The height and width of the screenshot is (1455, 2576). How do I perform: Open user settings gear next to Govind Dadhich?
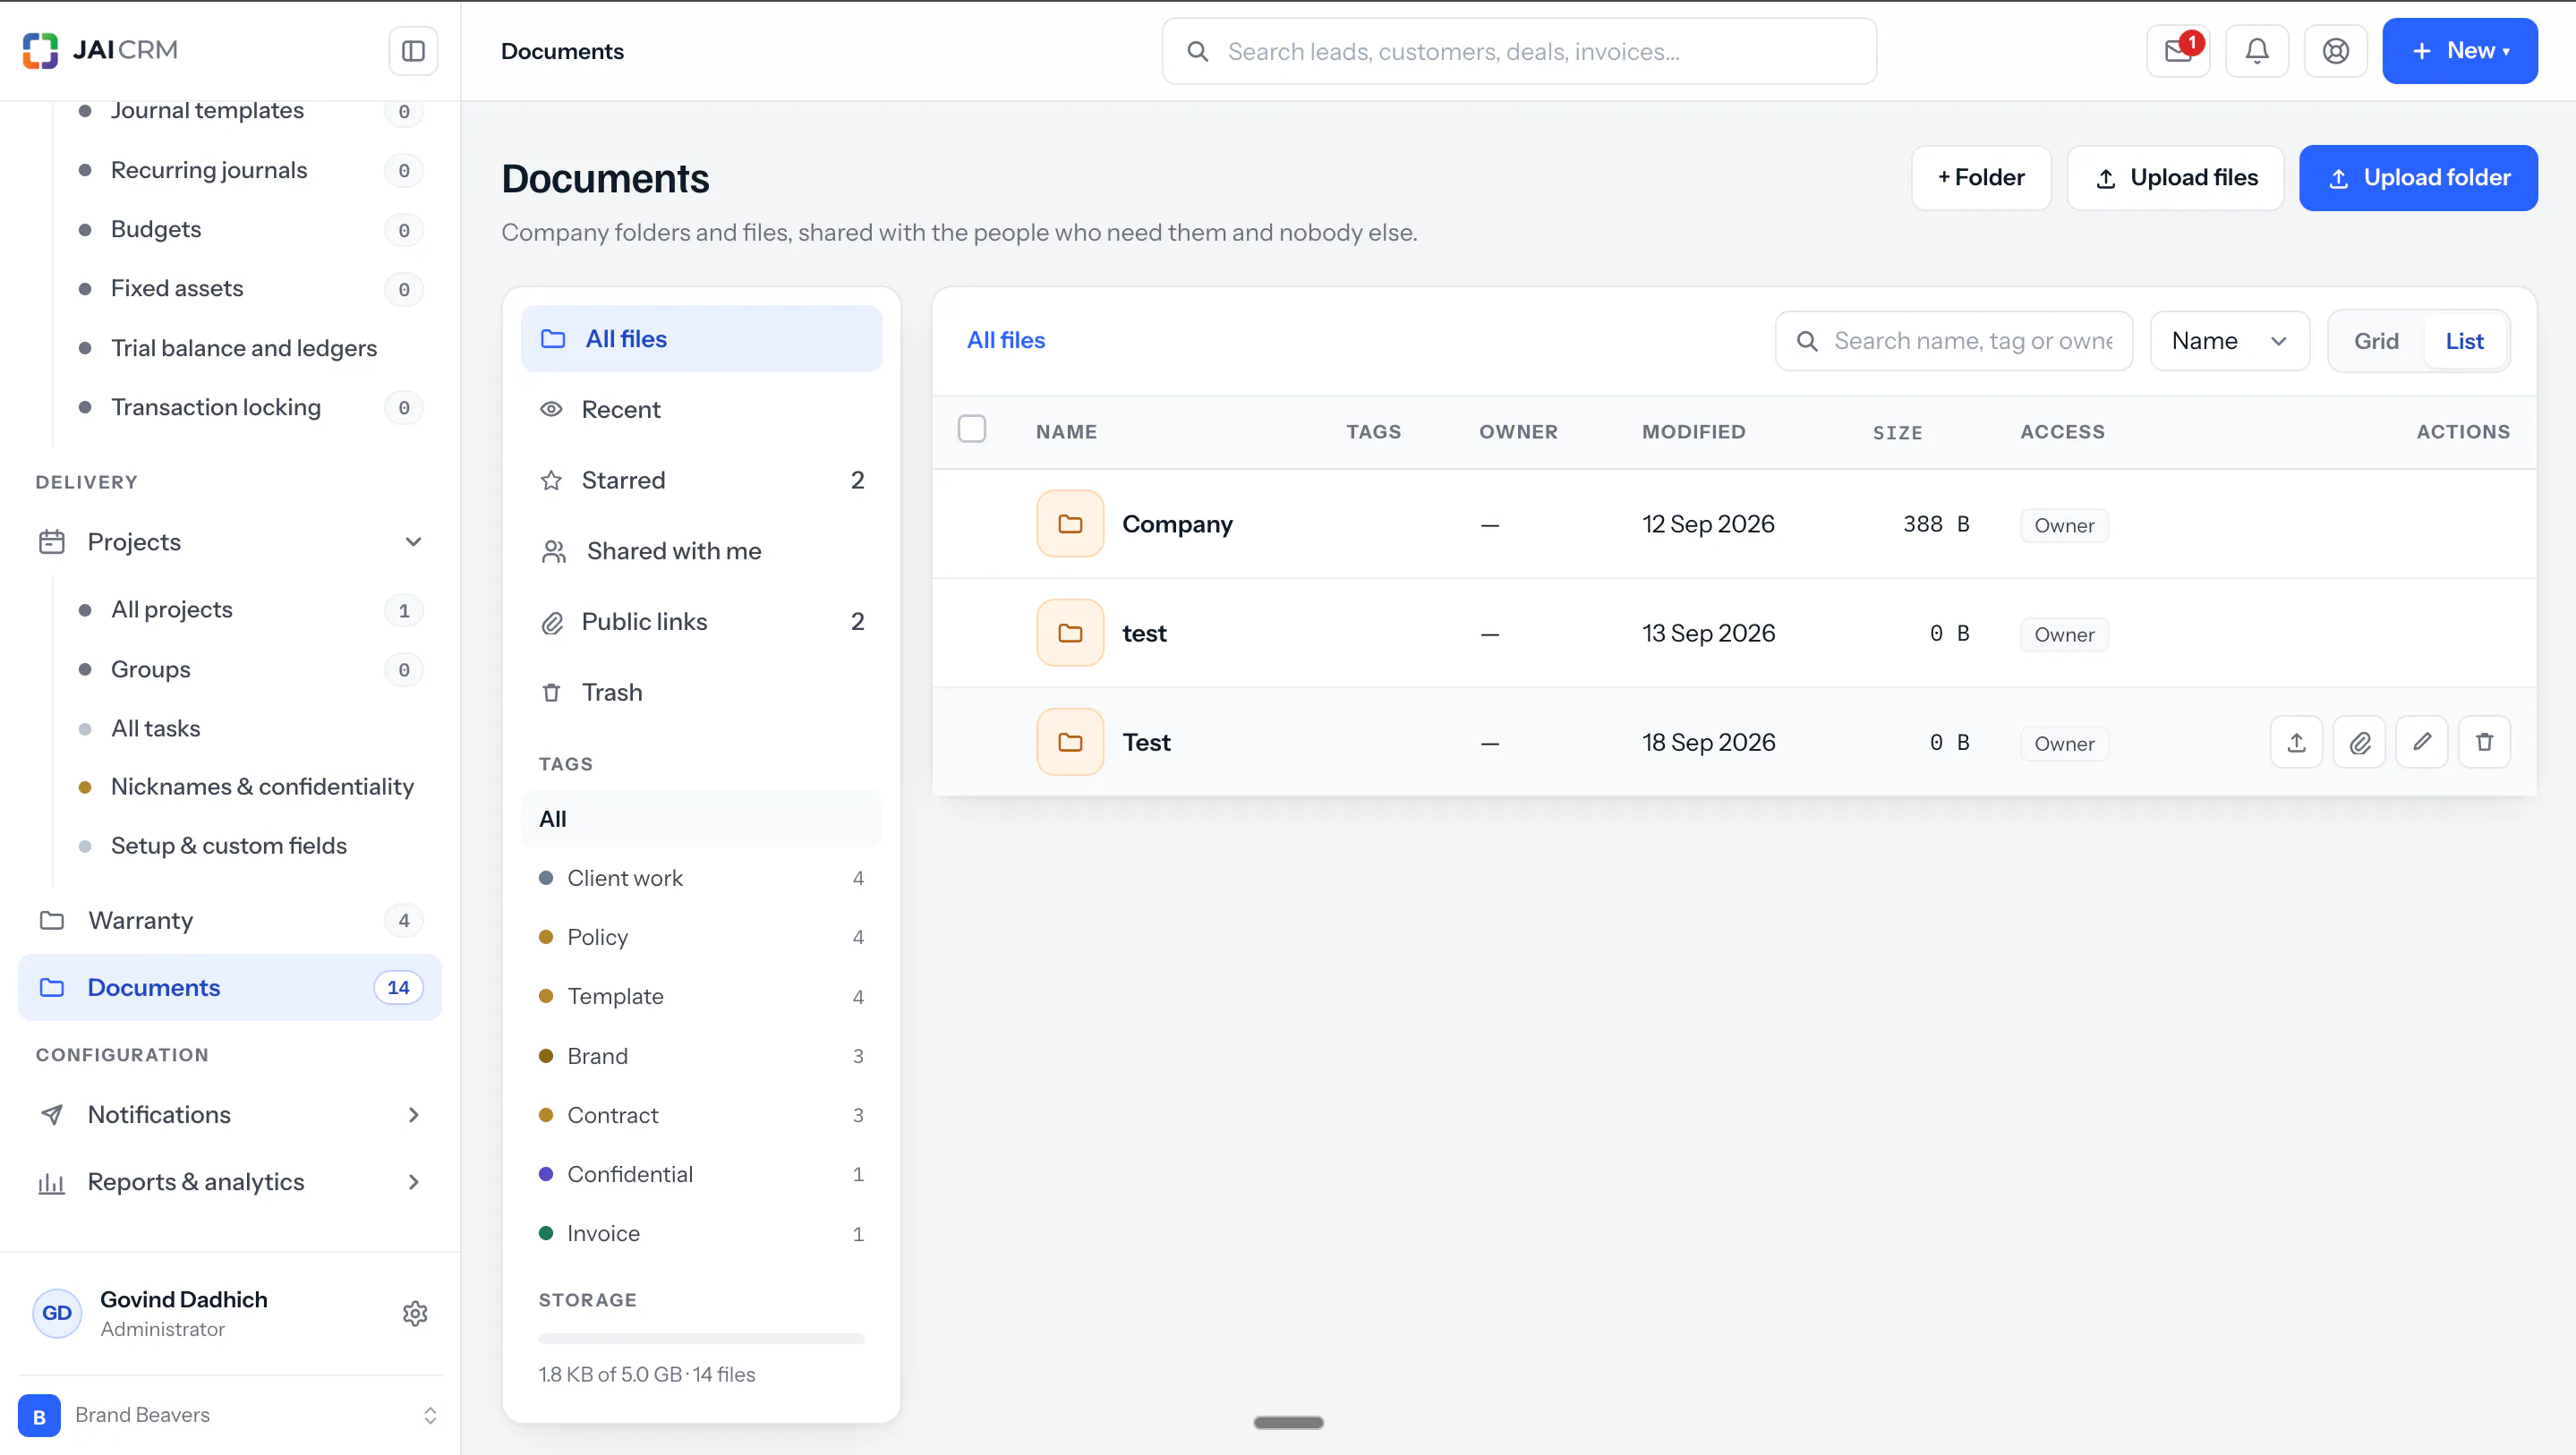(415, 1313)
